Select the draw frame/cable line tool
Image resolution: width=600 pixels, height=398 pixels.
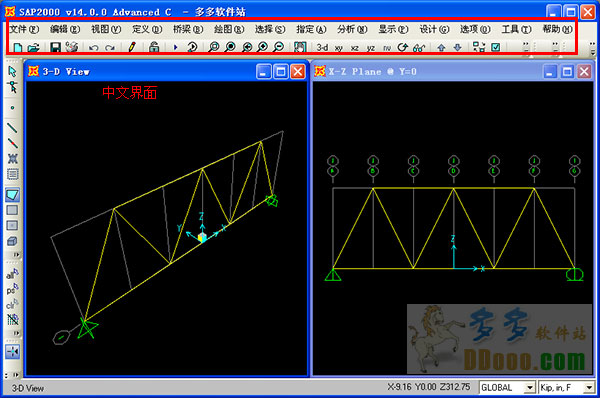click(x=12, y=127)
